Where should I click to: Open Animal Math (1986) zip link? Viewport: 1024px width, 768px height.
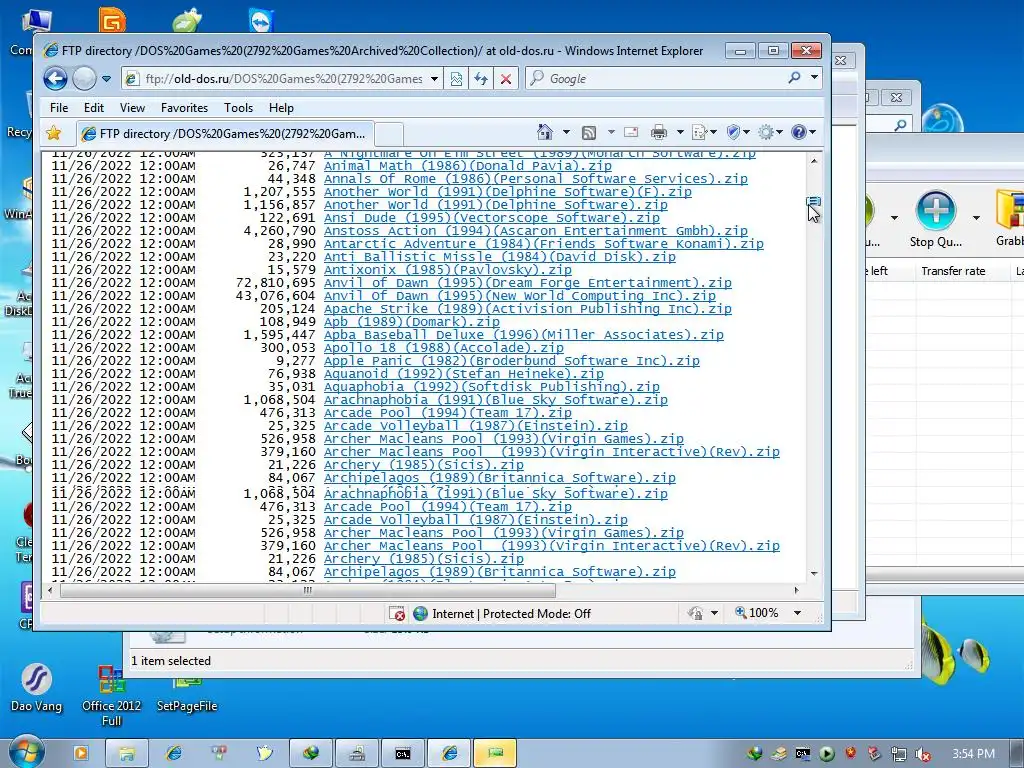coord(468,166)
